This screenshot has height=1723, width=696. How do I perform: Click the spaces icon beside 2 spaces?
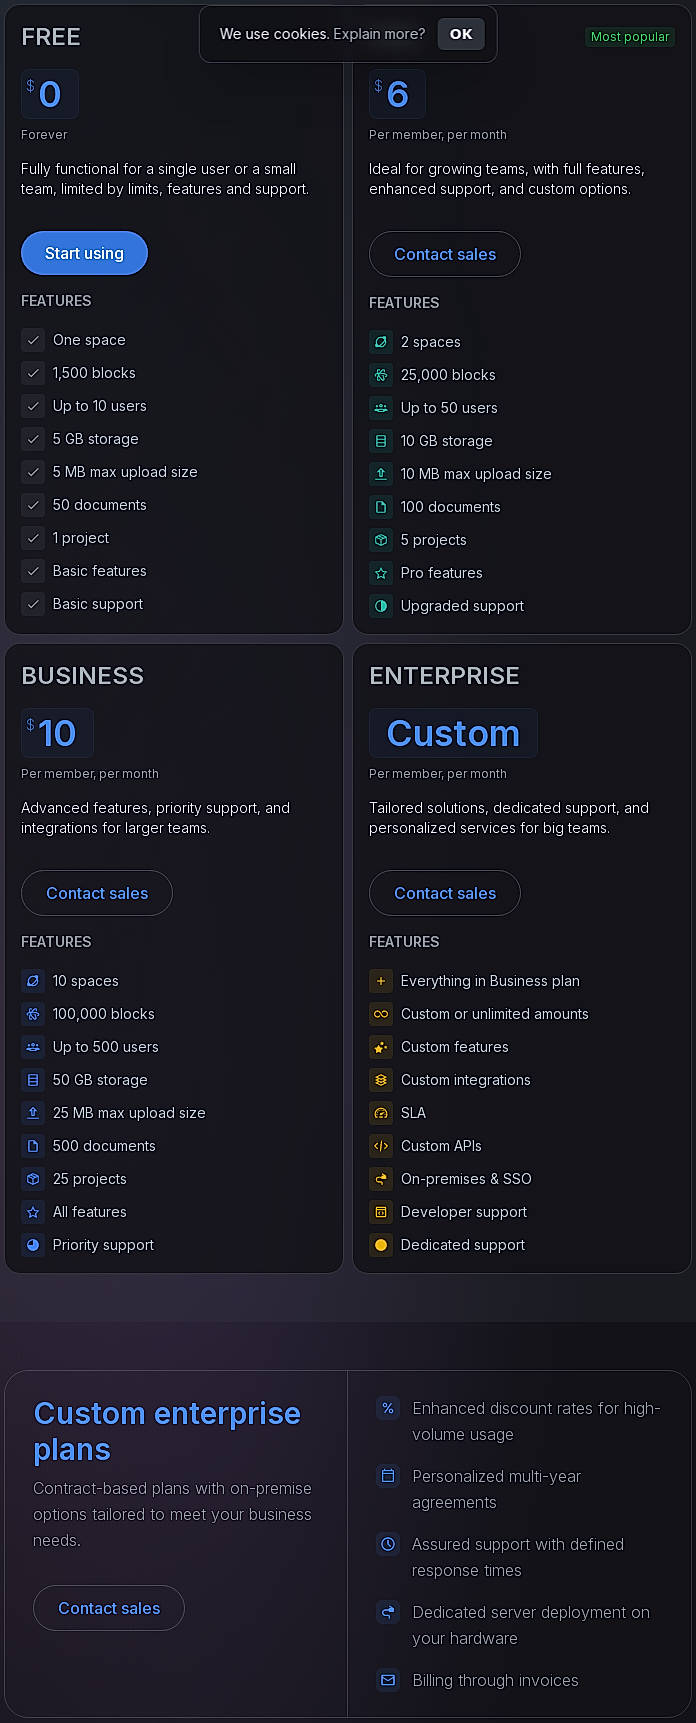tap(381, 342)
